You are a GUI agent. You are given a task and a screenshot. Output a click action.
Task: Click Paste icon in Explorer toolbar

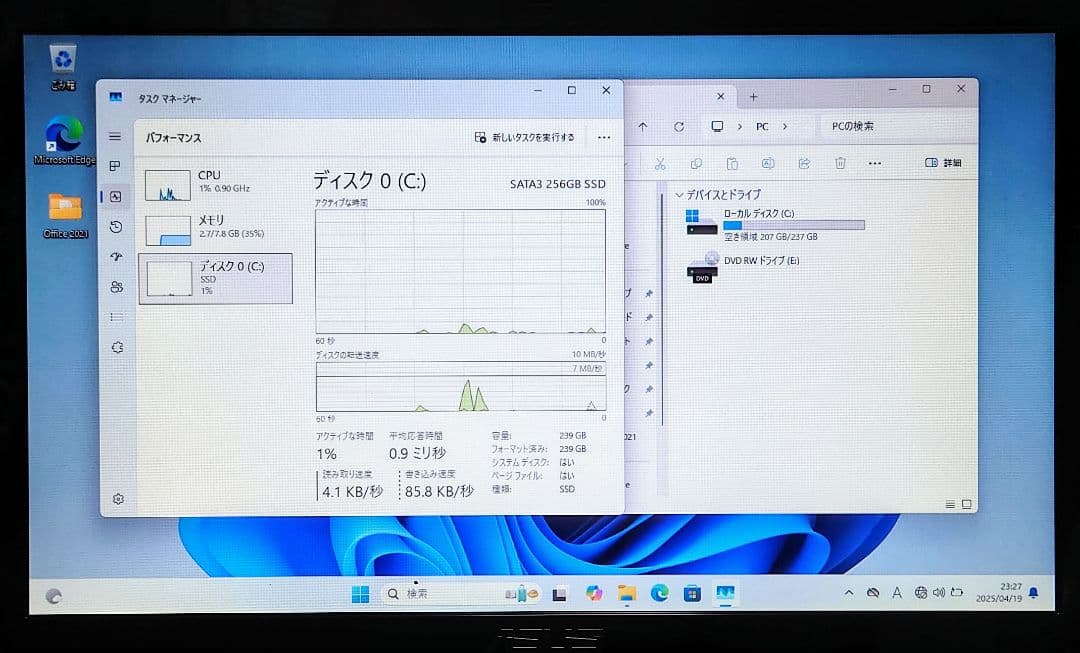[732, 163]
